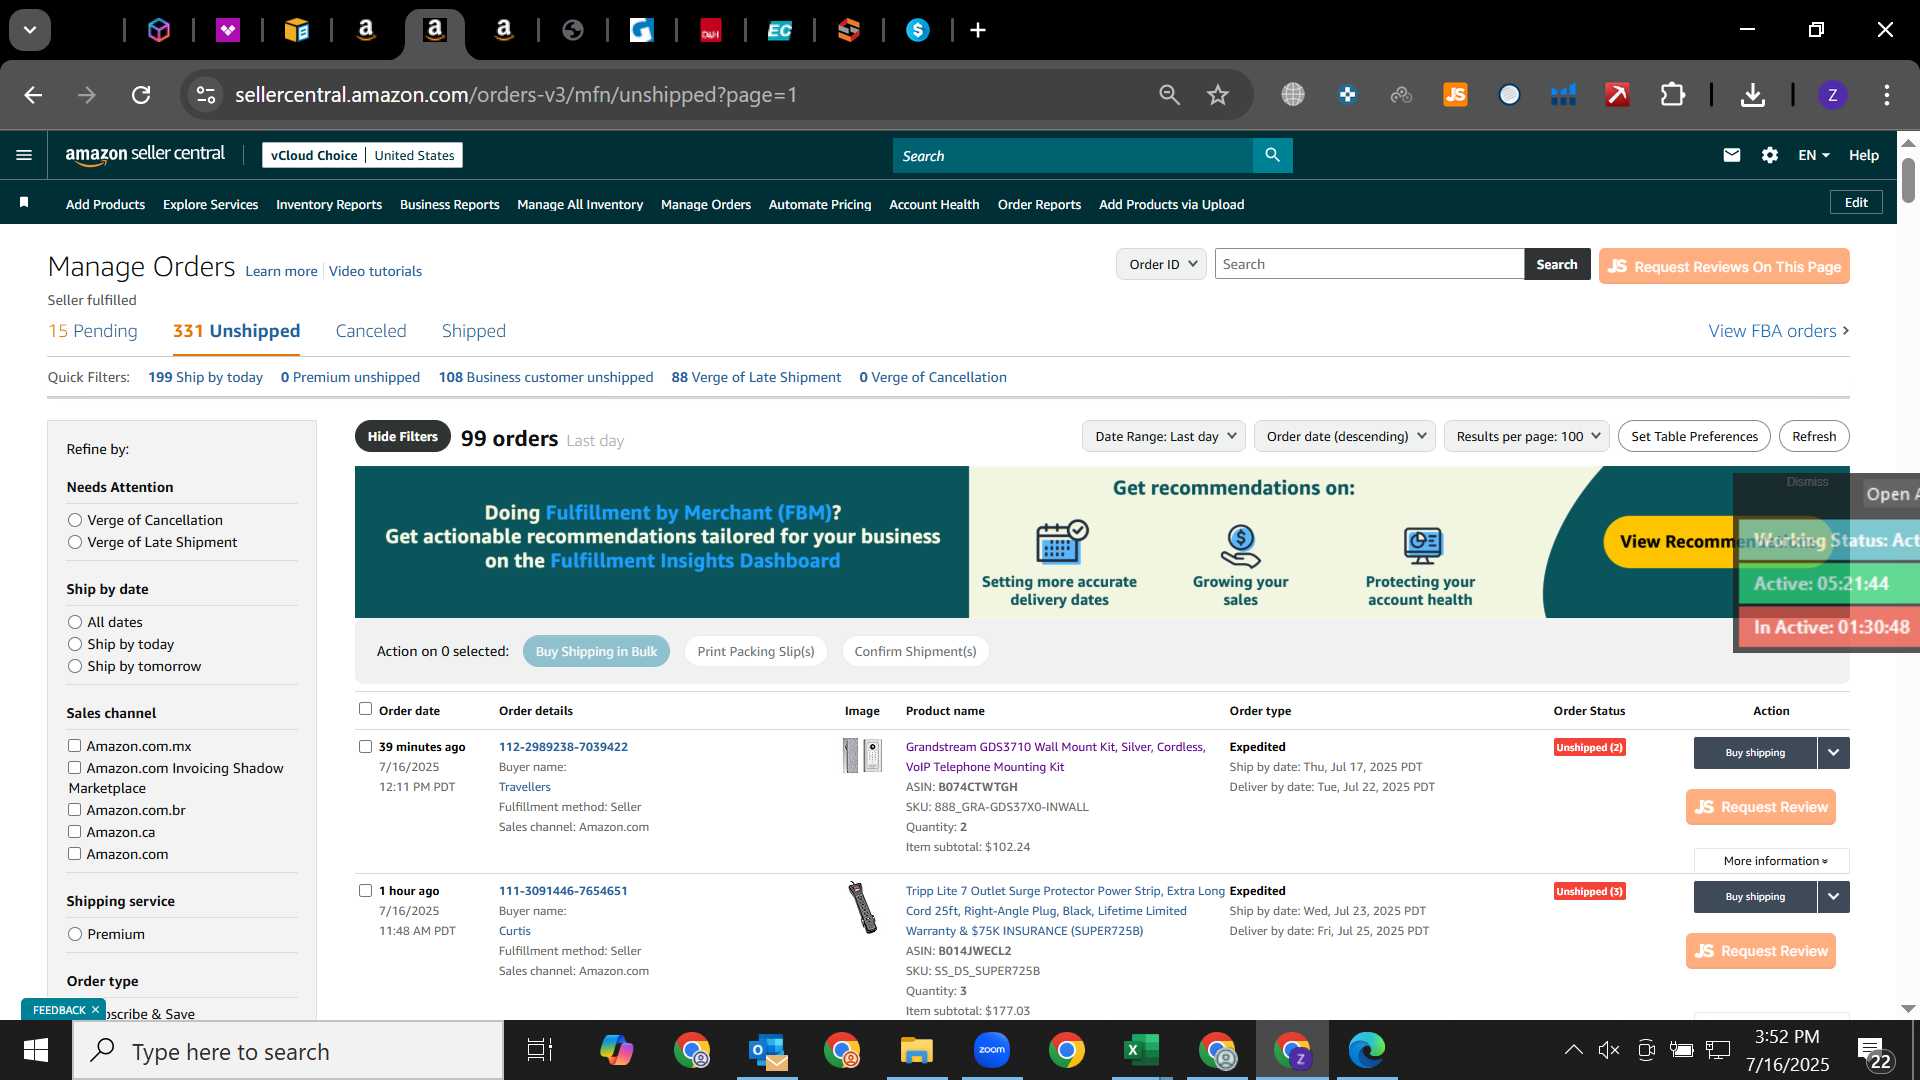
Task: Open the browser zoom magnifier icon
Action: pos(1169,95)
